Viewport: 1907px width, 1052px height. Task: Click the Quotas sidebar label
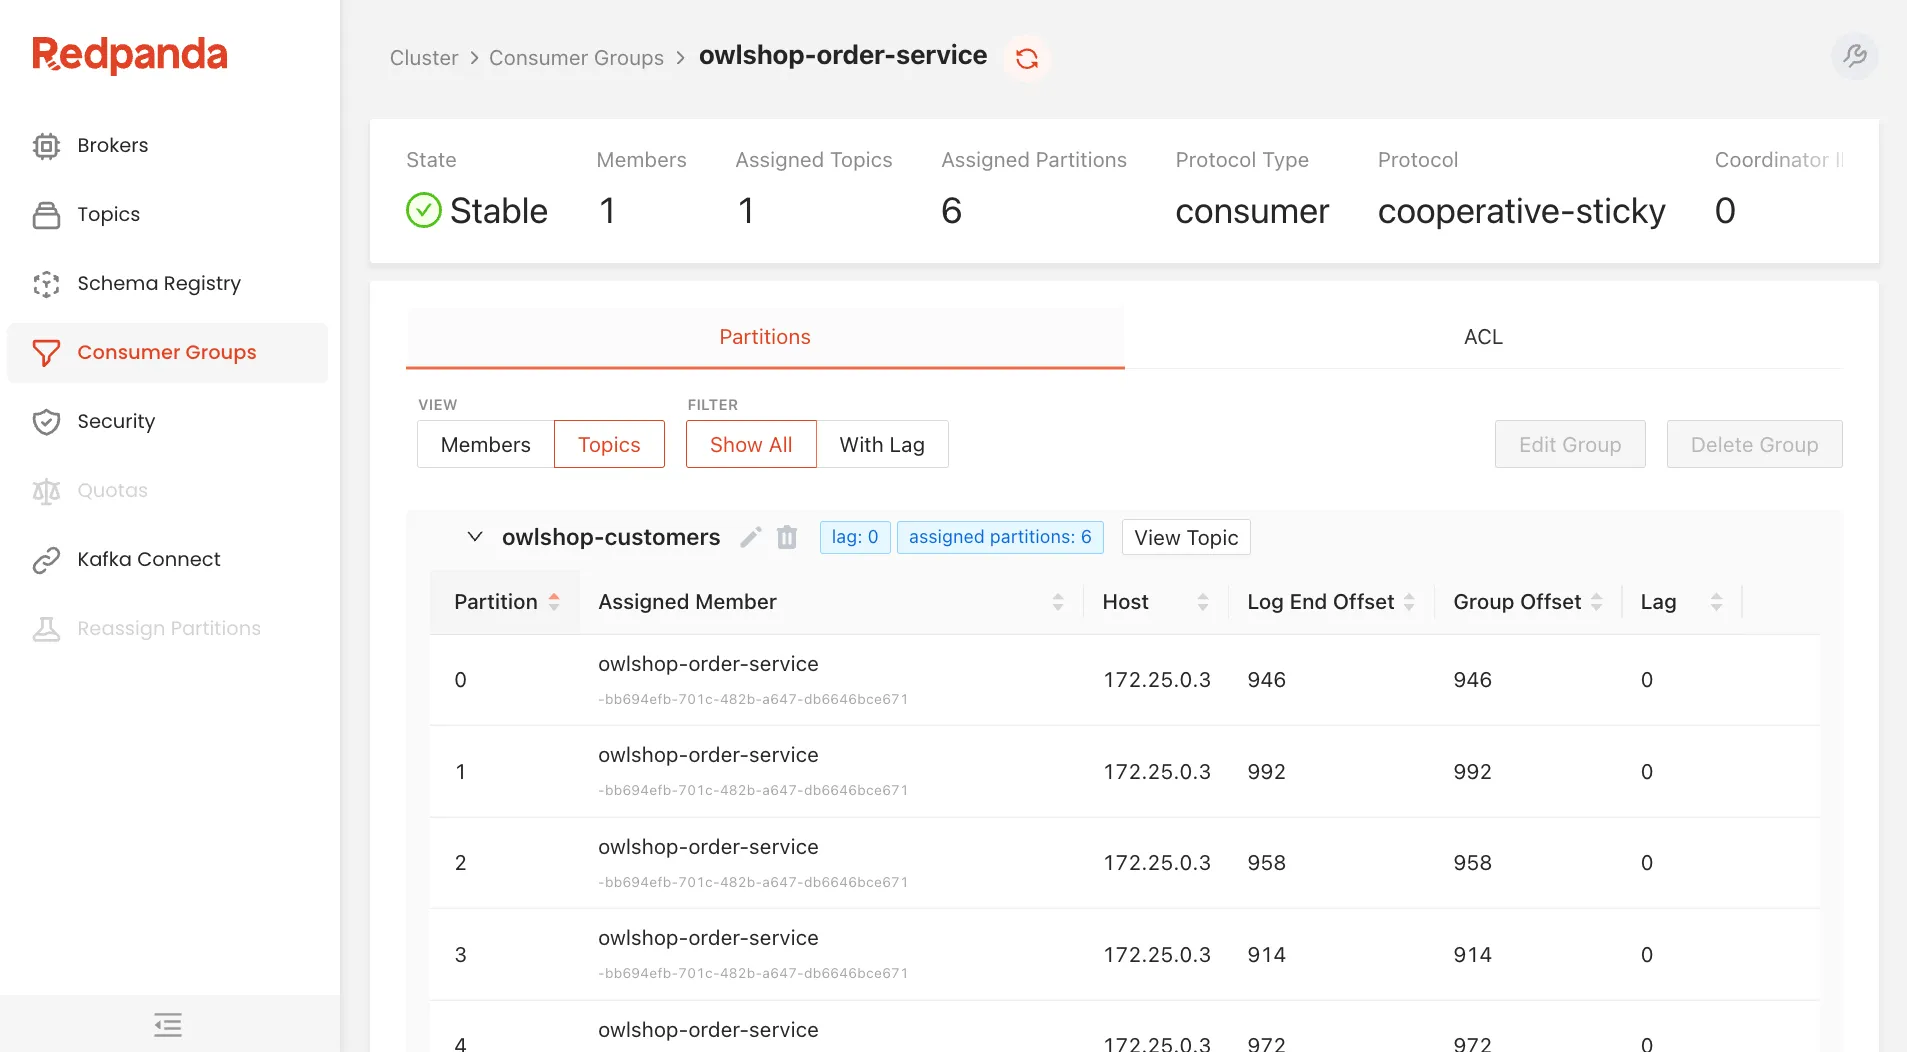[x=113, y=491]
